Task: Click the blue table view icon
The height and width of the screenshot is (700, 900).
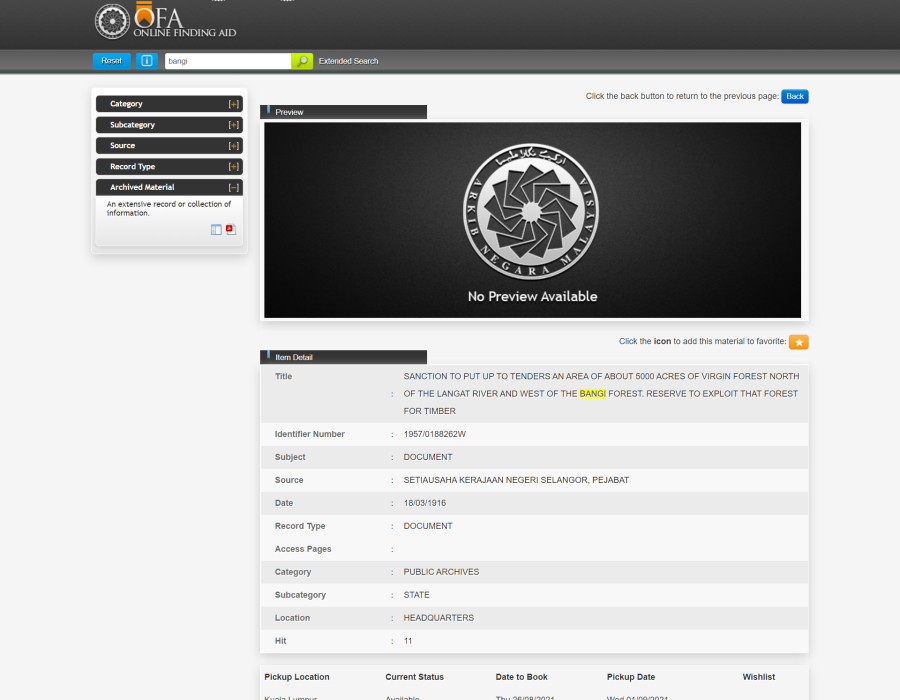Action: [x=216, y=230]
